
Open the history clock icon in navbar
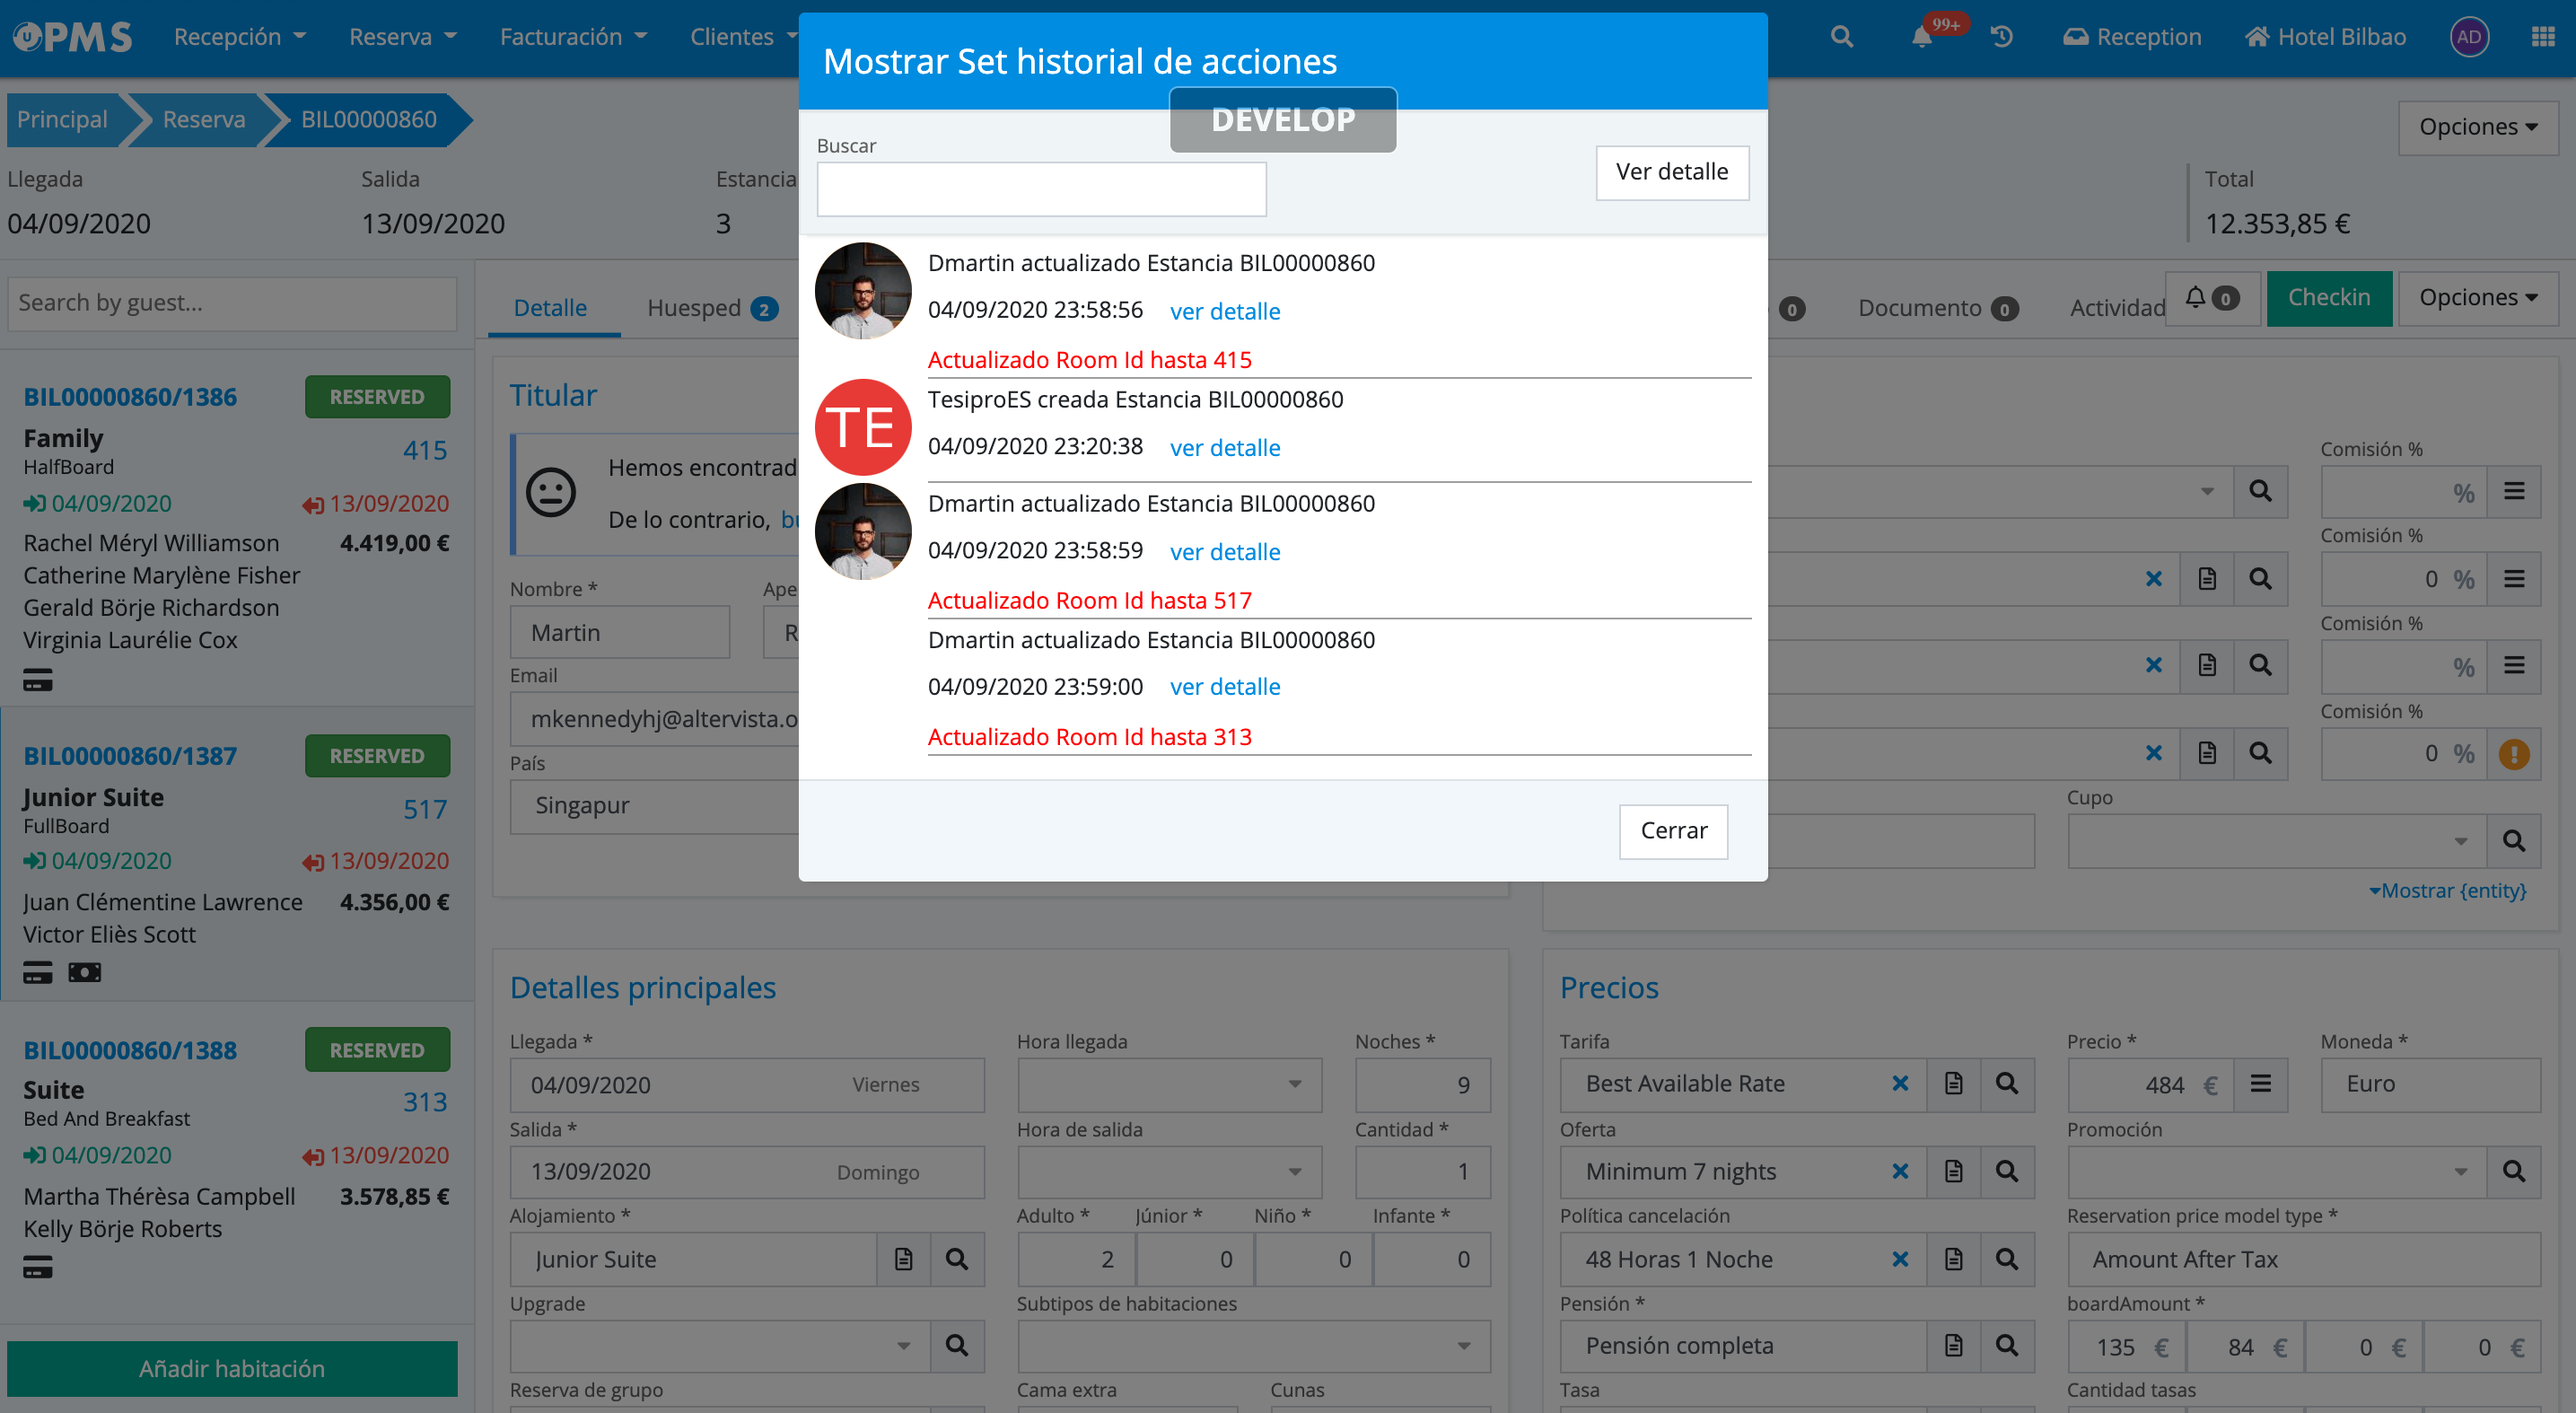tap(2002, 38)
